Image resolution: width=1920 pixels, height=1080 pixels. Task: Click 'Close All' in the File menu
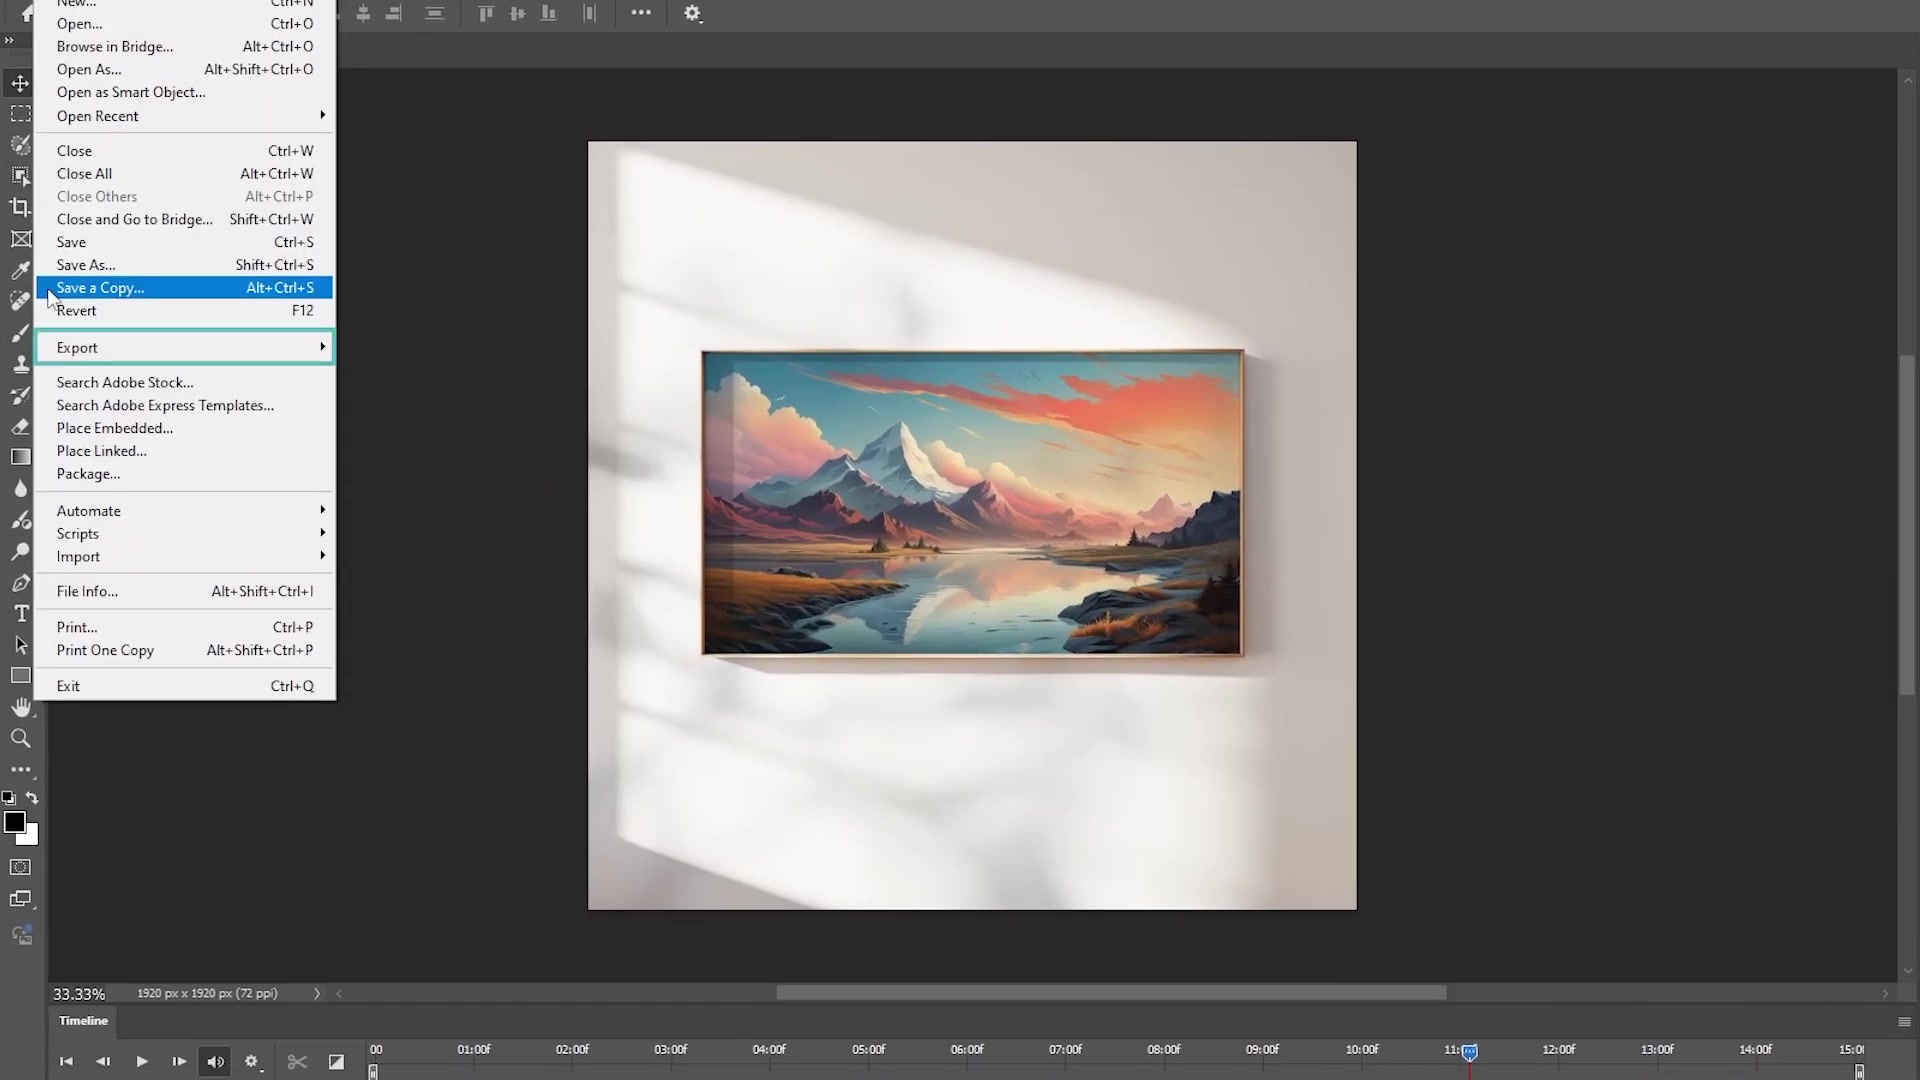coord(185,173)
